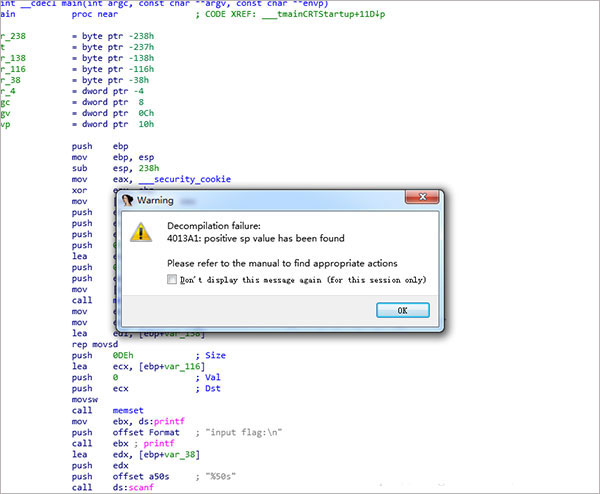
Task: Tick the Don't display this message again checkbox
Action: click(172, 279)
